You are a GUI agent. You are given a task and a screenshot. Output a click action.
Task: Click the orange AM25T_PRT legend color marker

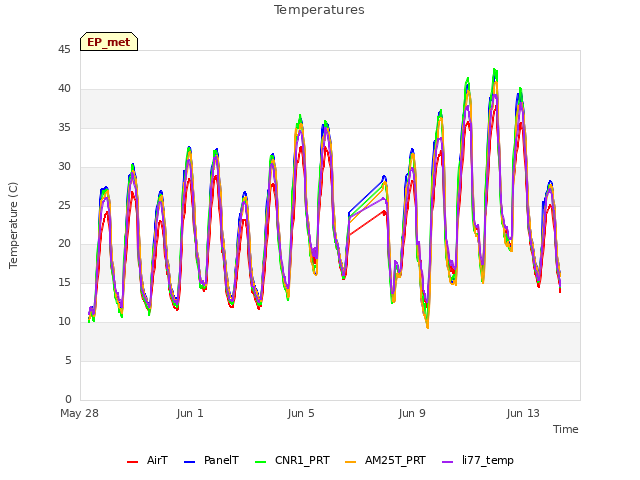tap(351, 462)
